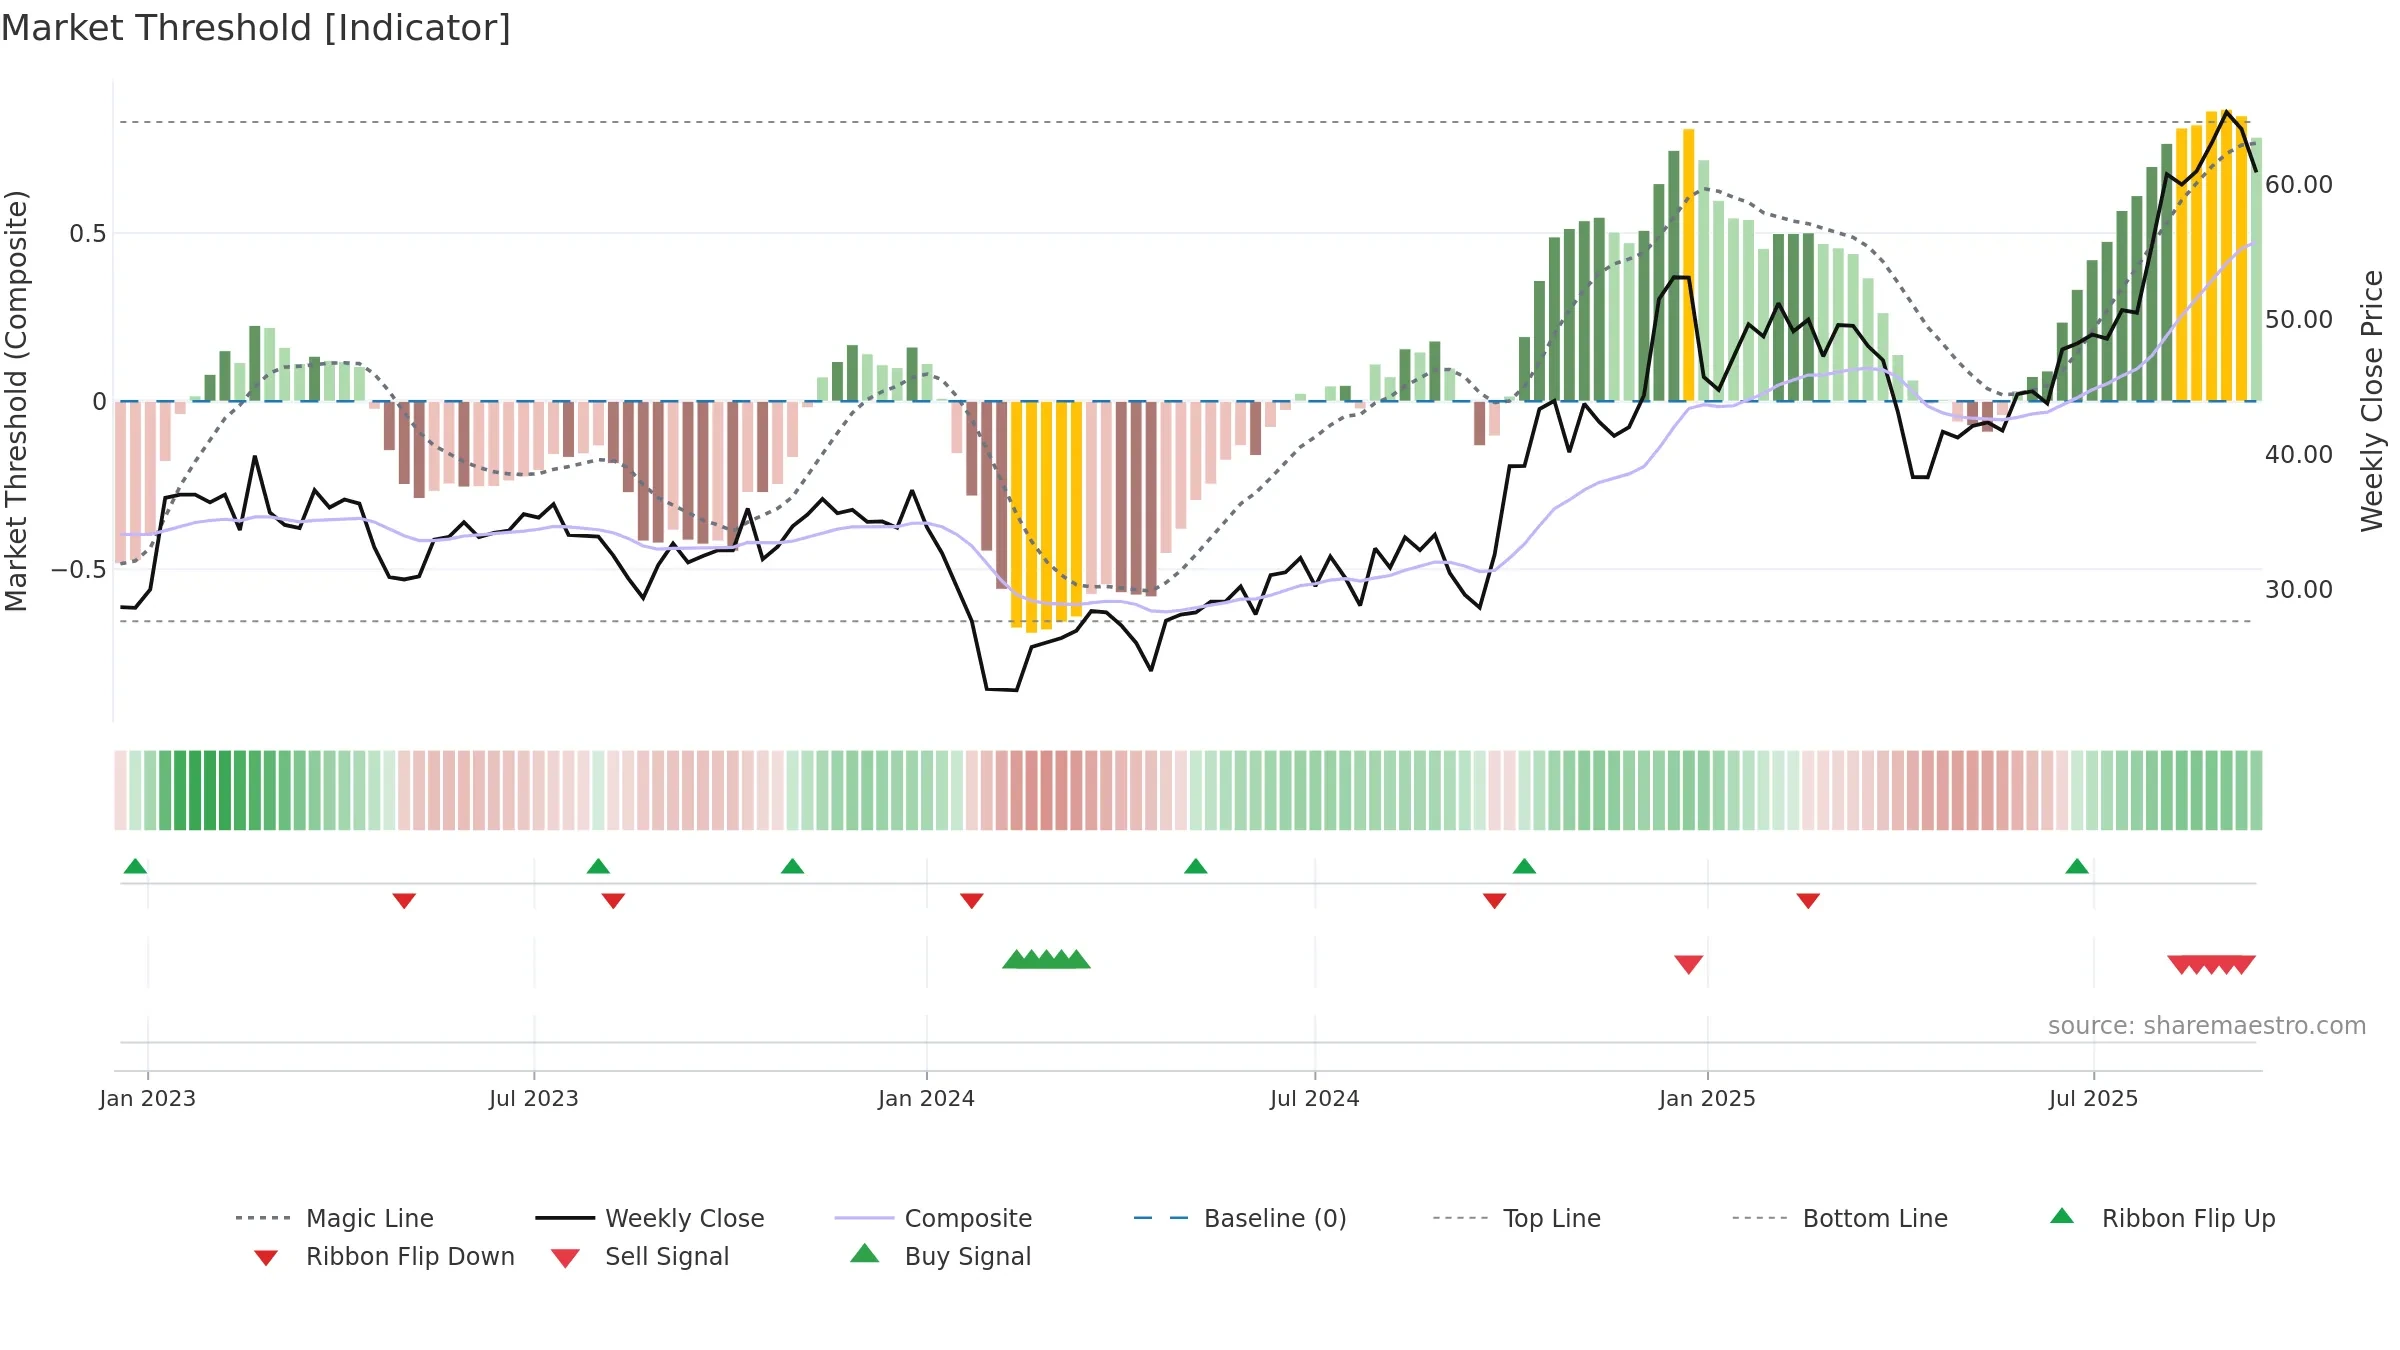Click the lone sell signal marker before Jan 2025
This screenshot has height=1350, width=2400.
[x=1689, y=964]
